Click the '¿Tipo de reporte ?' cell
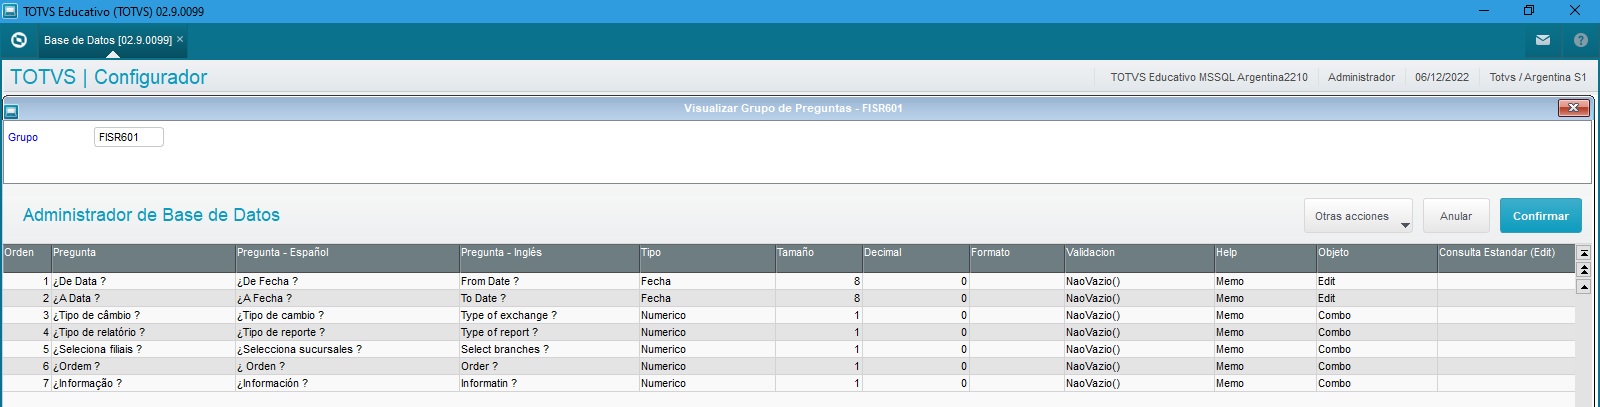Image resolution: width=1600 pixels, height=407 pixels. pyautogui.click(x=347, y=332)
